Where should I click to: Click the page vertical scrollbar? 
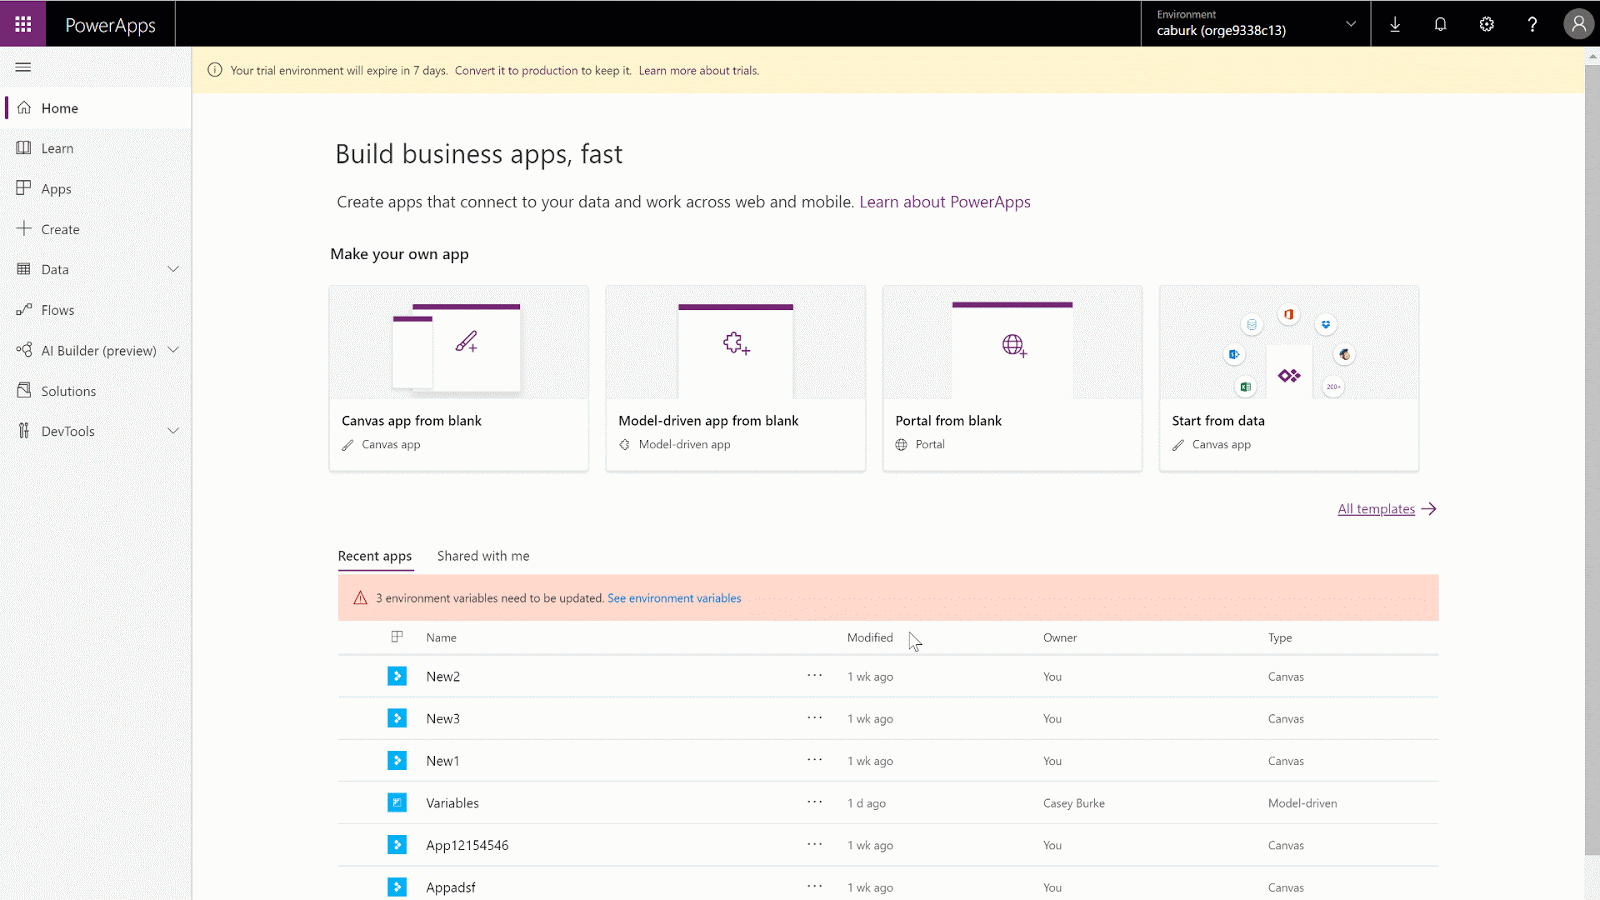point(1592,460)
